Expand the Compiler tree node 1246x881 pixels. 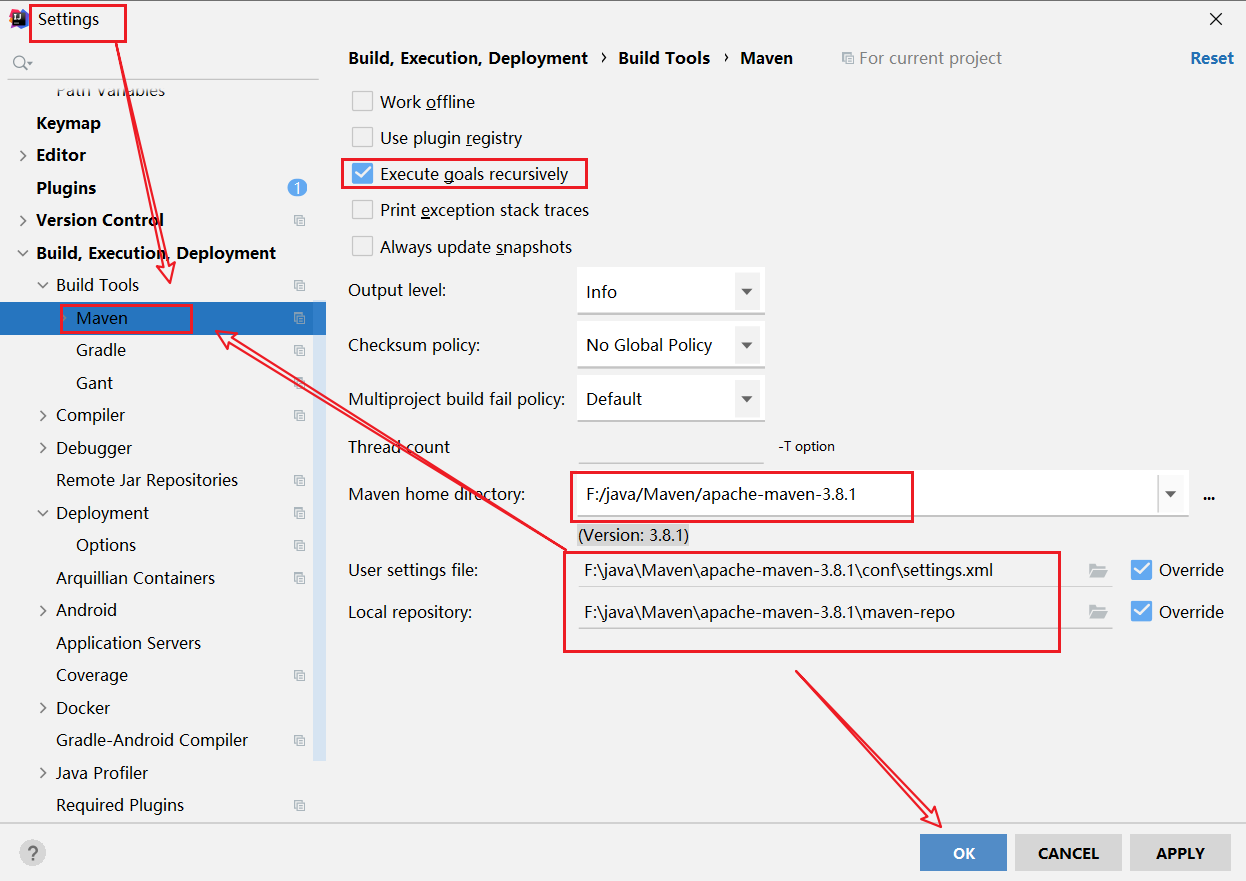coord(43,415)
